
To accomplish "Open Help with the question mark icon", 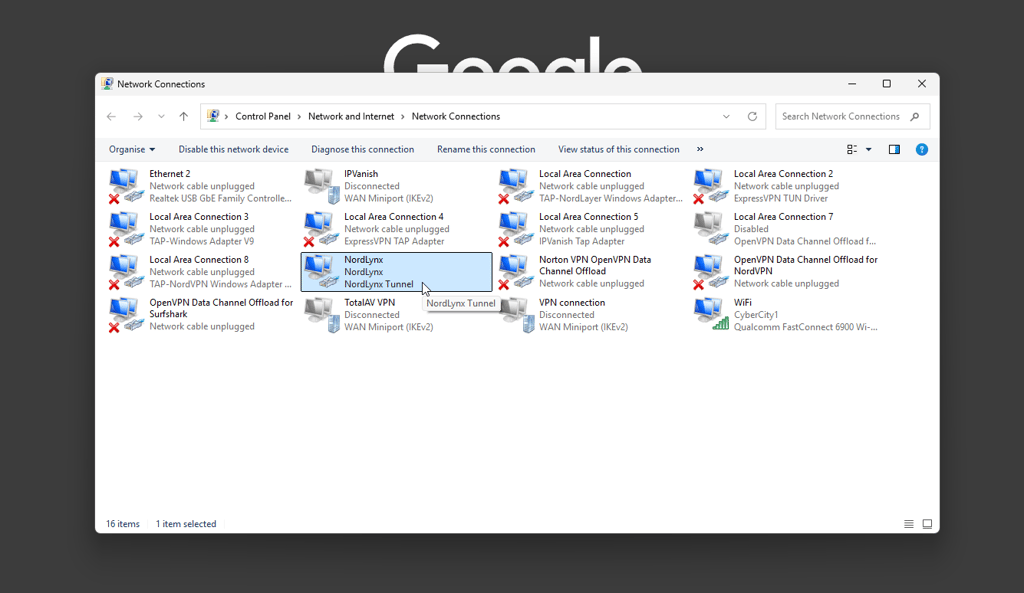I will click(x=921, y=150).
